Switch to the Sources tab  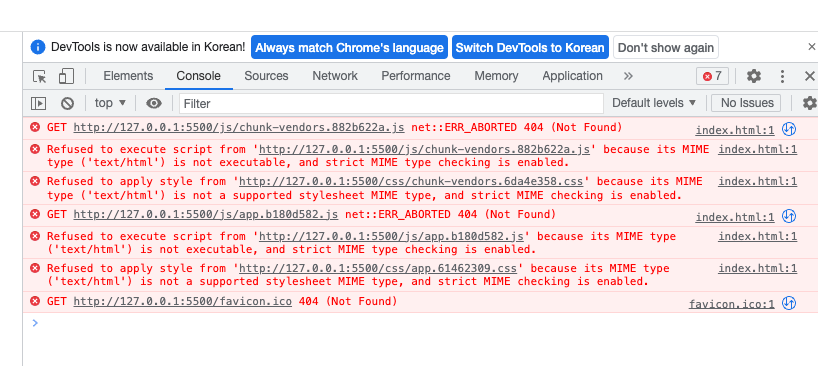tap(266, 76)
